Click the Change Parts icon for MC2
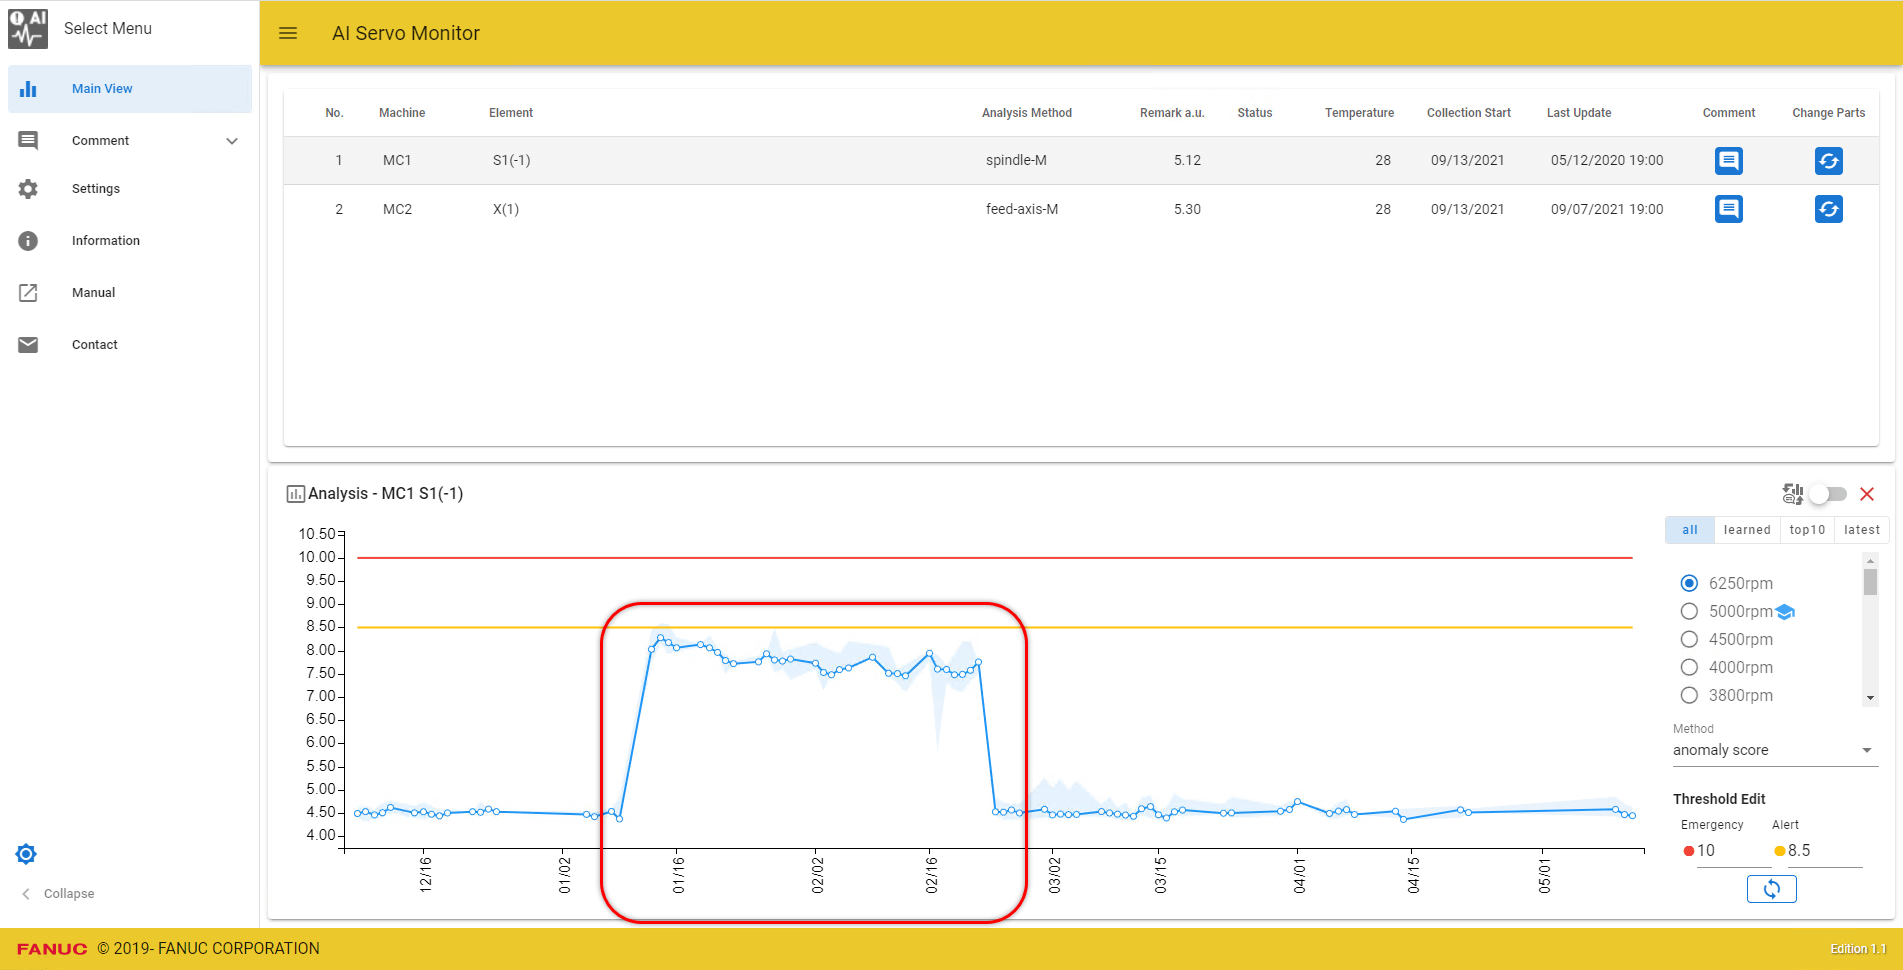Image resolution: width=1903 pixels, height=970 pixels. point(1829,209)
